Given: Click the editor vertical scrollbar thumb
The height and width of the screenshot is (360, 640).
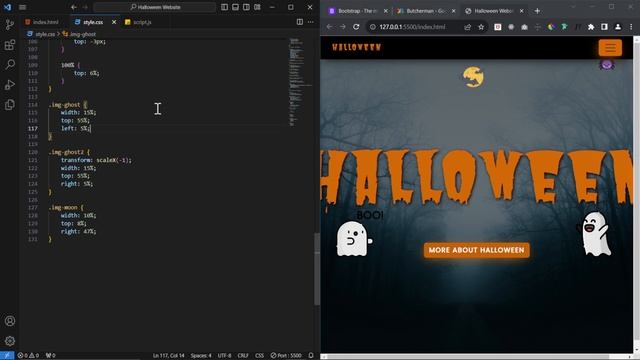Looking at the screenshot, I should (x=317, y=269).
